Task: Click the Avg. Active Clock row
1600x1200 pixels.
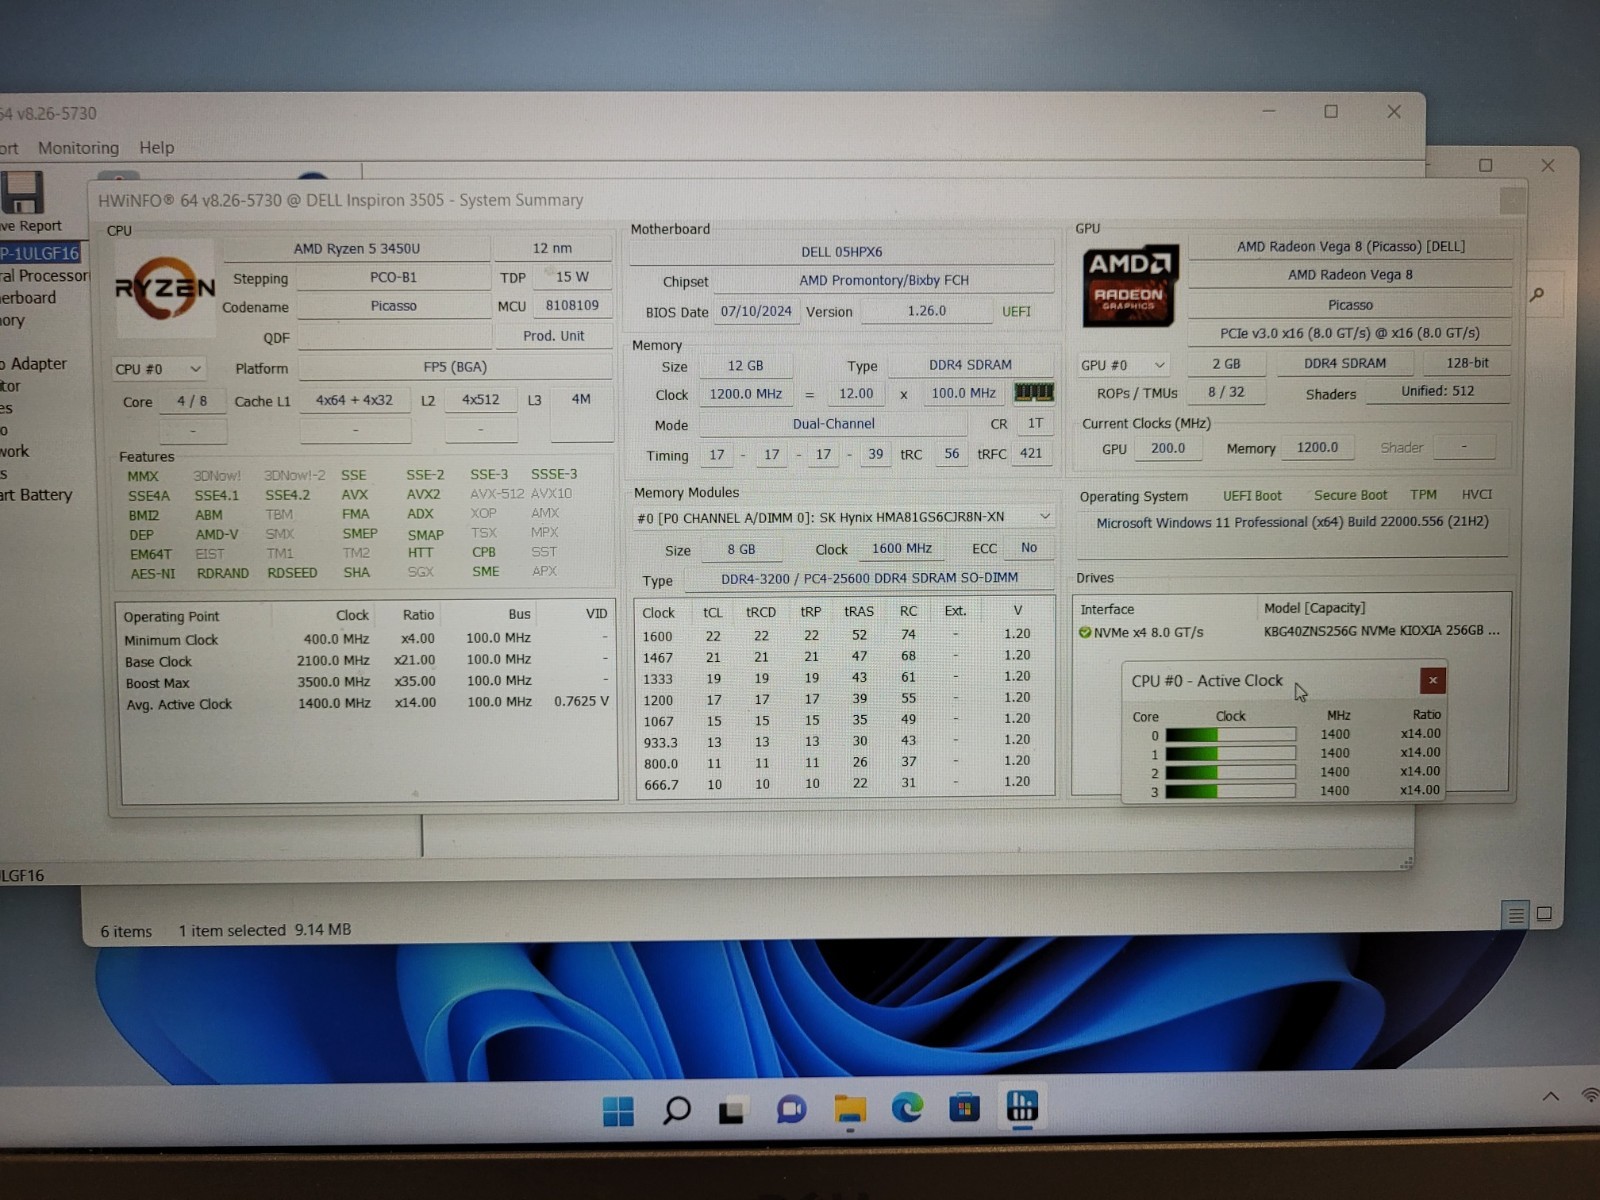Action: tap(366, 703)
